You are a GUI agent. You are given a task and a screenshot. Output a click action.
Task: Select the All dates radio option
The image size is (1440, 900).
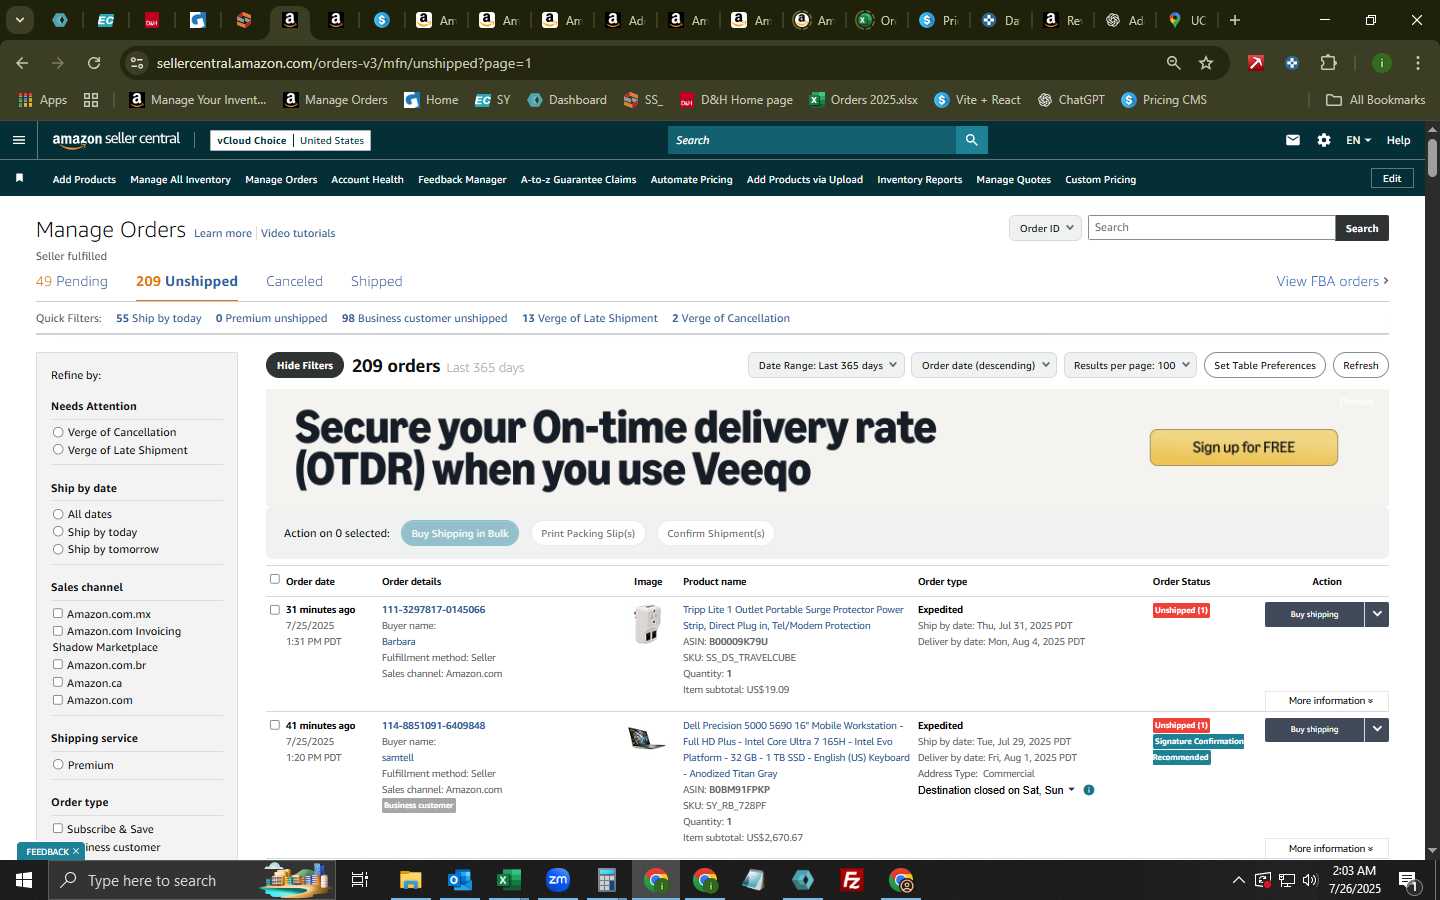pyautogui.click(x=58, y=514)
